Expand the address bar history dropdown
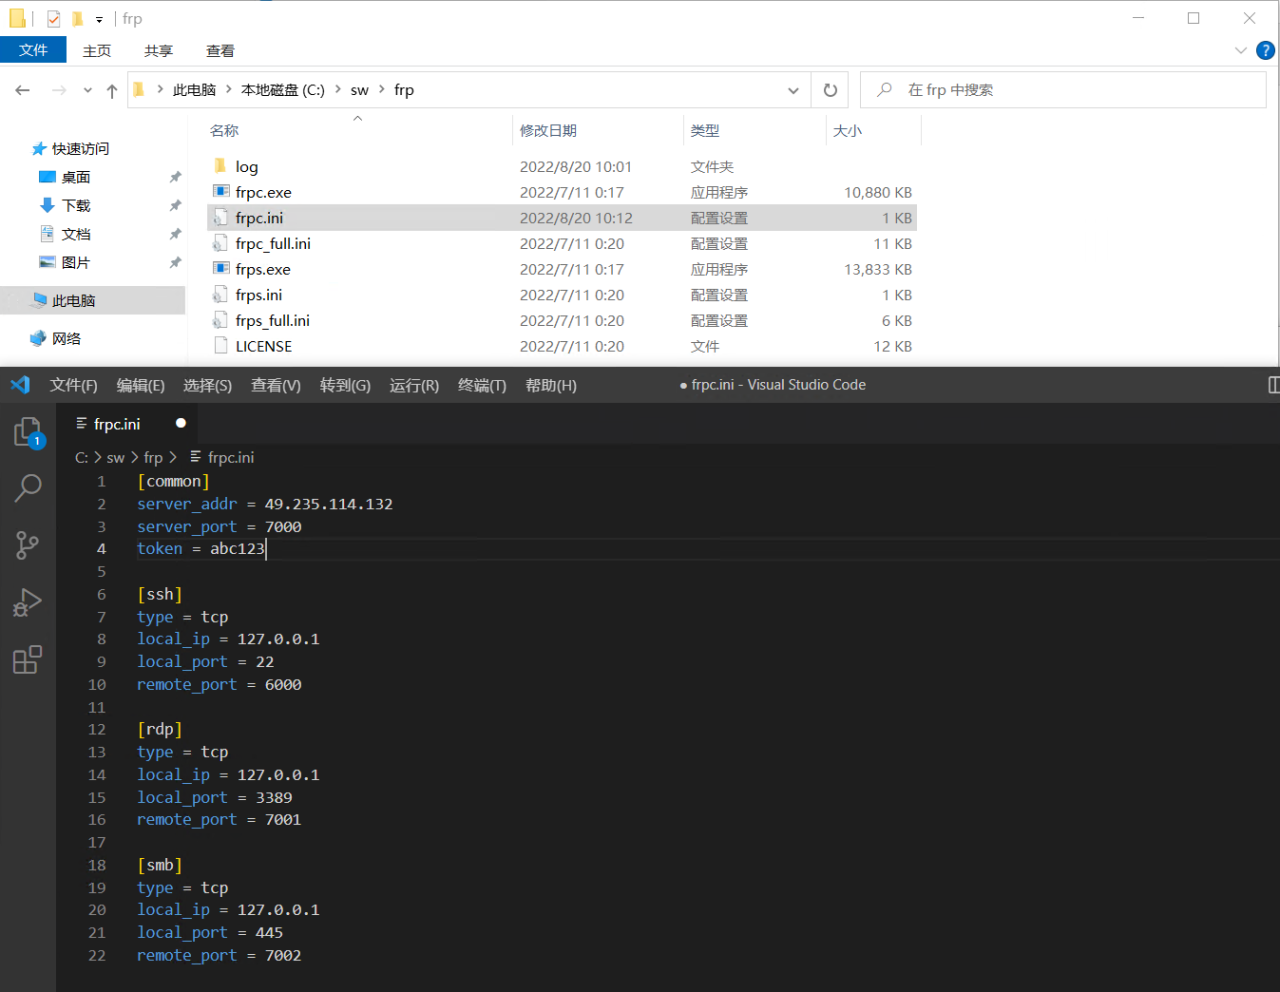This screenshot has width=1280, height=992. [x=793, y=91]
